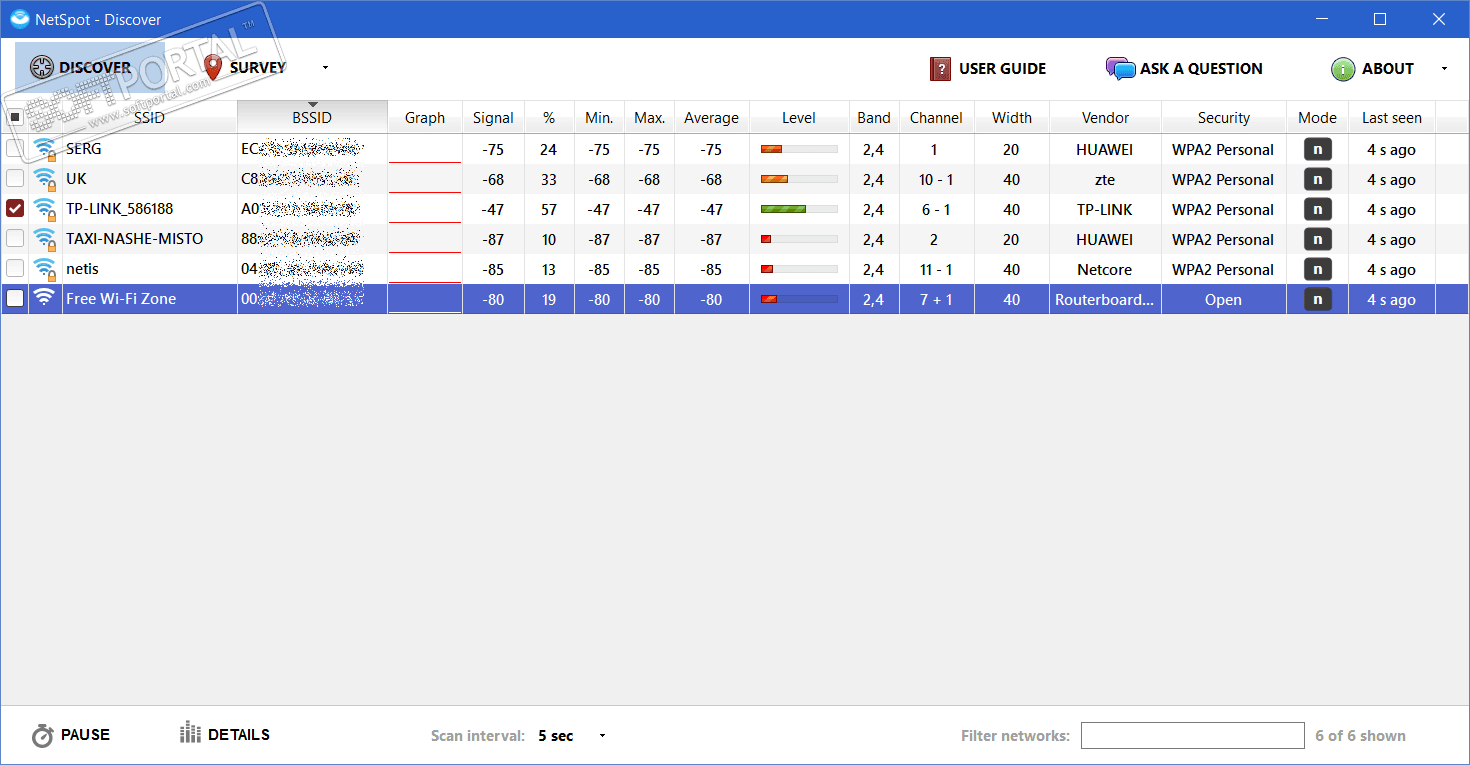Sort the table by BSSID column
This screenshot has height=765, width=1470.
312,118
